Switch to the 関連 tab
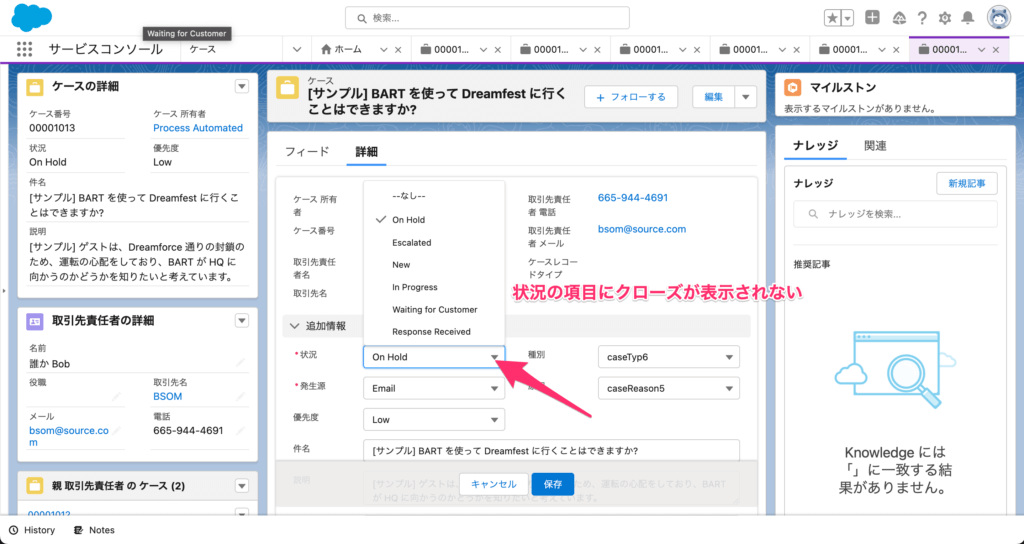 coord(875,146)
